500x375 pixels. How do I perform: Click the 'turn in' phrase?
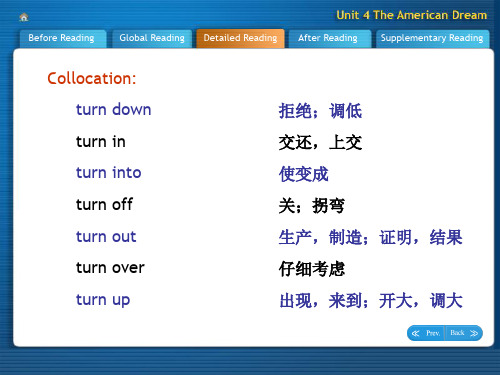pos(101,141)
